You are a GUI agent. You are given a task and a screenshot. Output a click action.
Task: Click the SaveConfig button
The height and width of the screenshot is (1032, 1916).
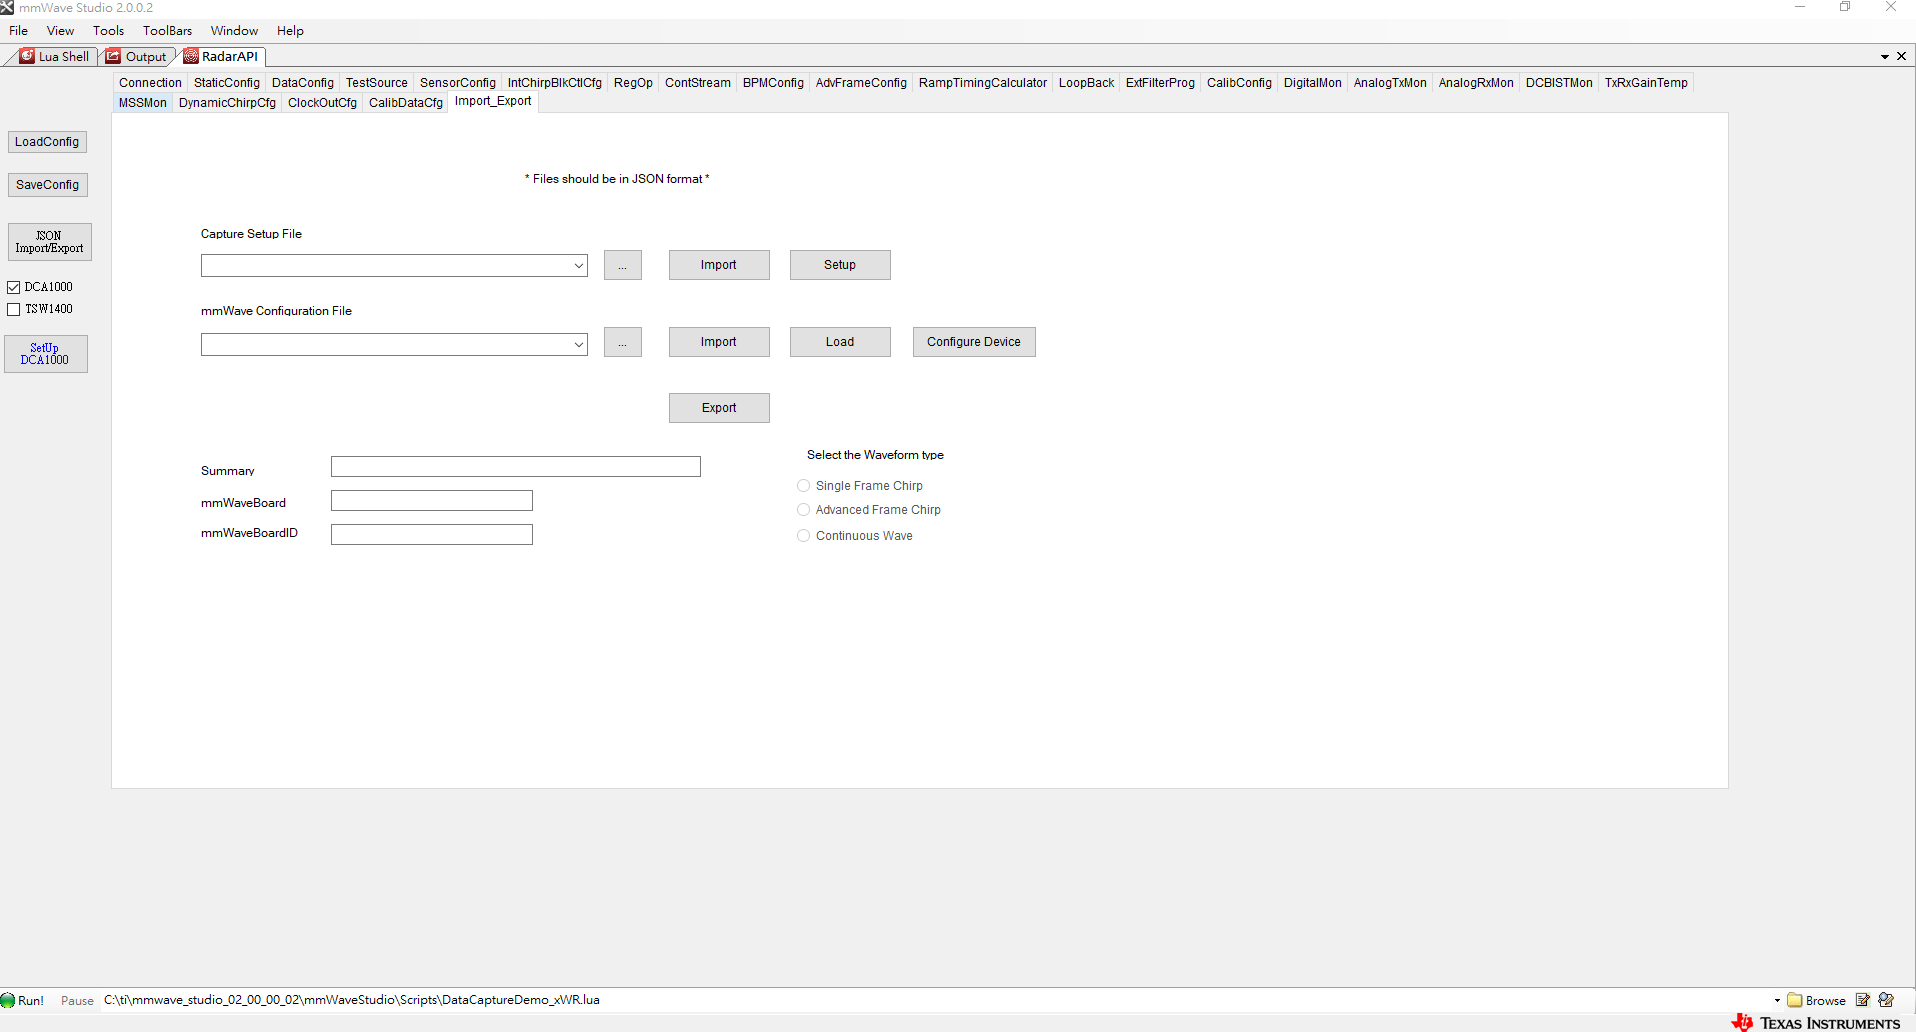click(x=47, y=185)
